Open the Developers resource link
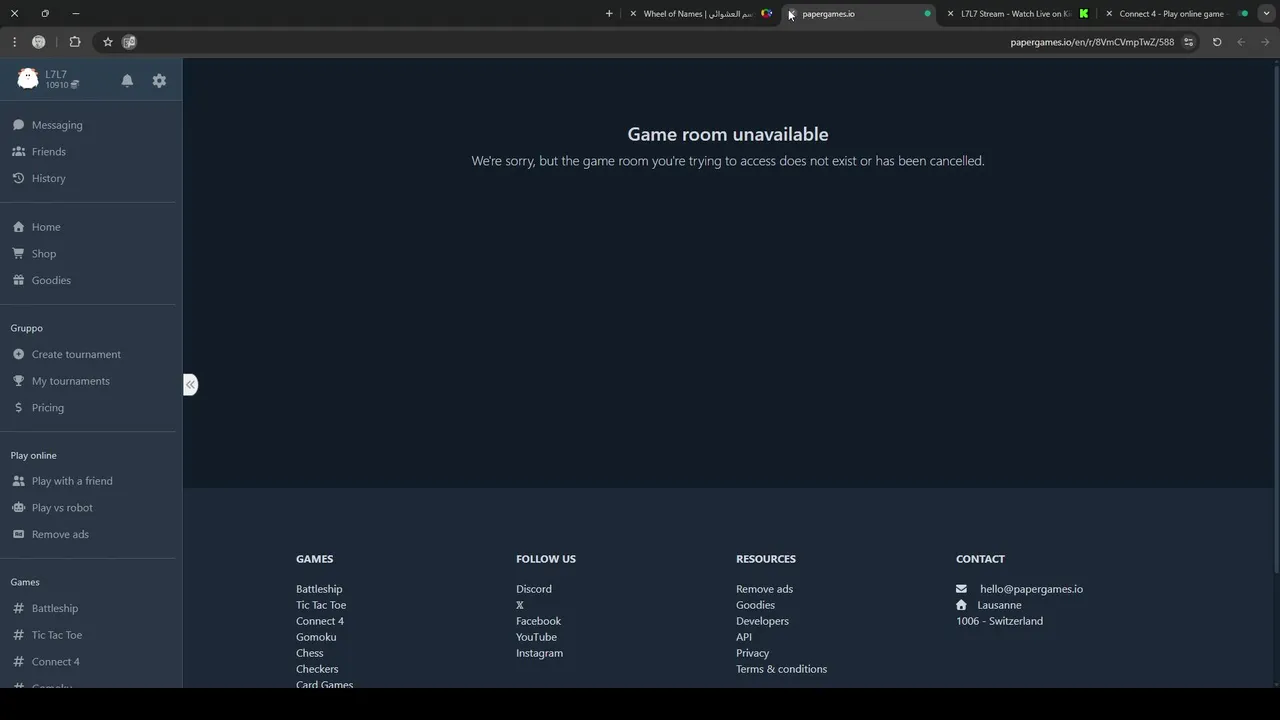The image size is (1280, 720). 762,621
